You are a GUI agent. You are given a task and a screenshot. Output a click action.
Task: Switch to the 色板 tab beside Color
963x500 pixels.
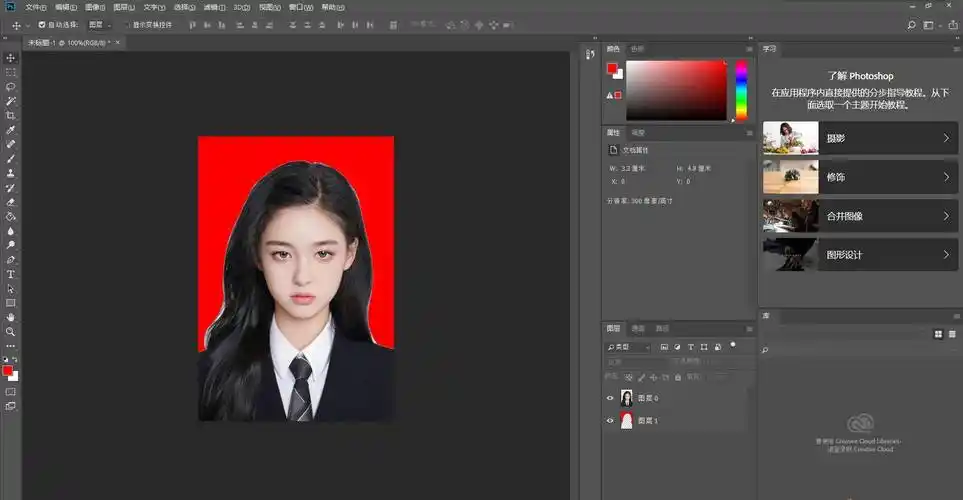tap(637, 49)
